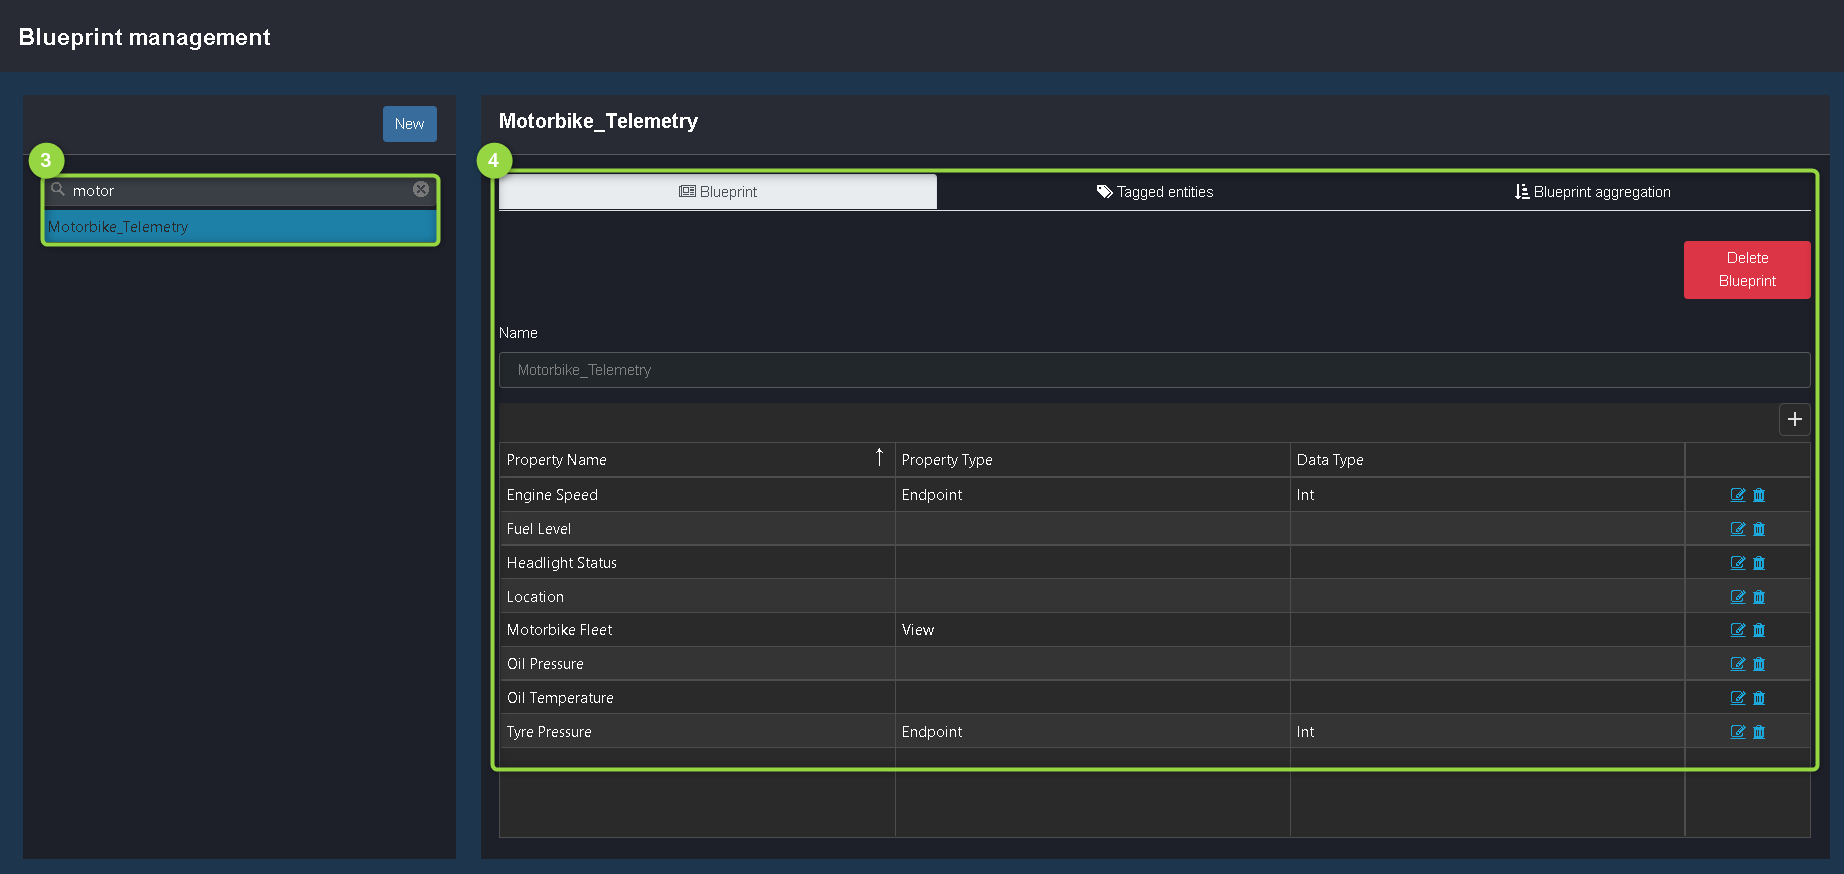The width and height of the screenshot is (1844, 874).
Task: Edit the Headlight Status property
Action: click(1737, 563)
